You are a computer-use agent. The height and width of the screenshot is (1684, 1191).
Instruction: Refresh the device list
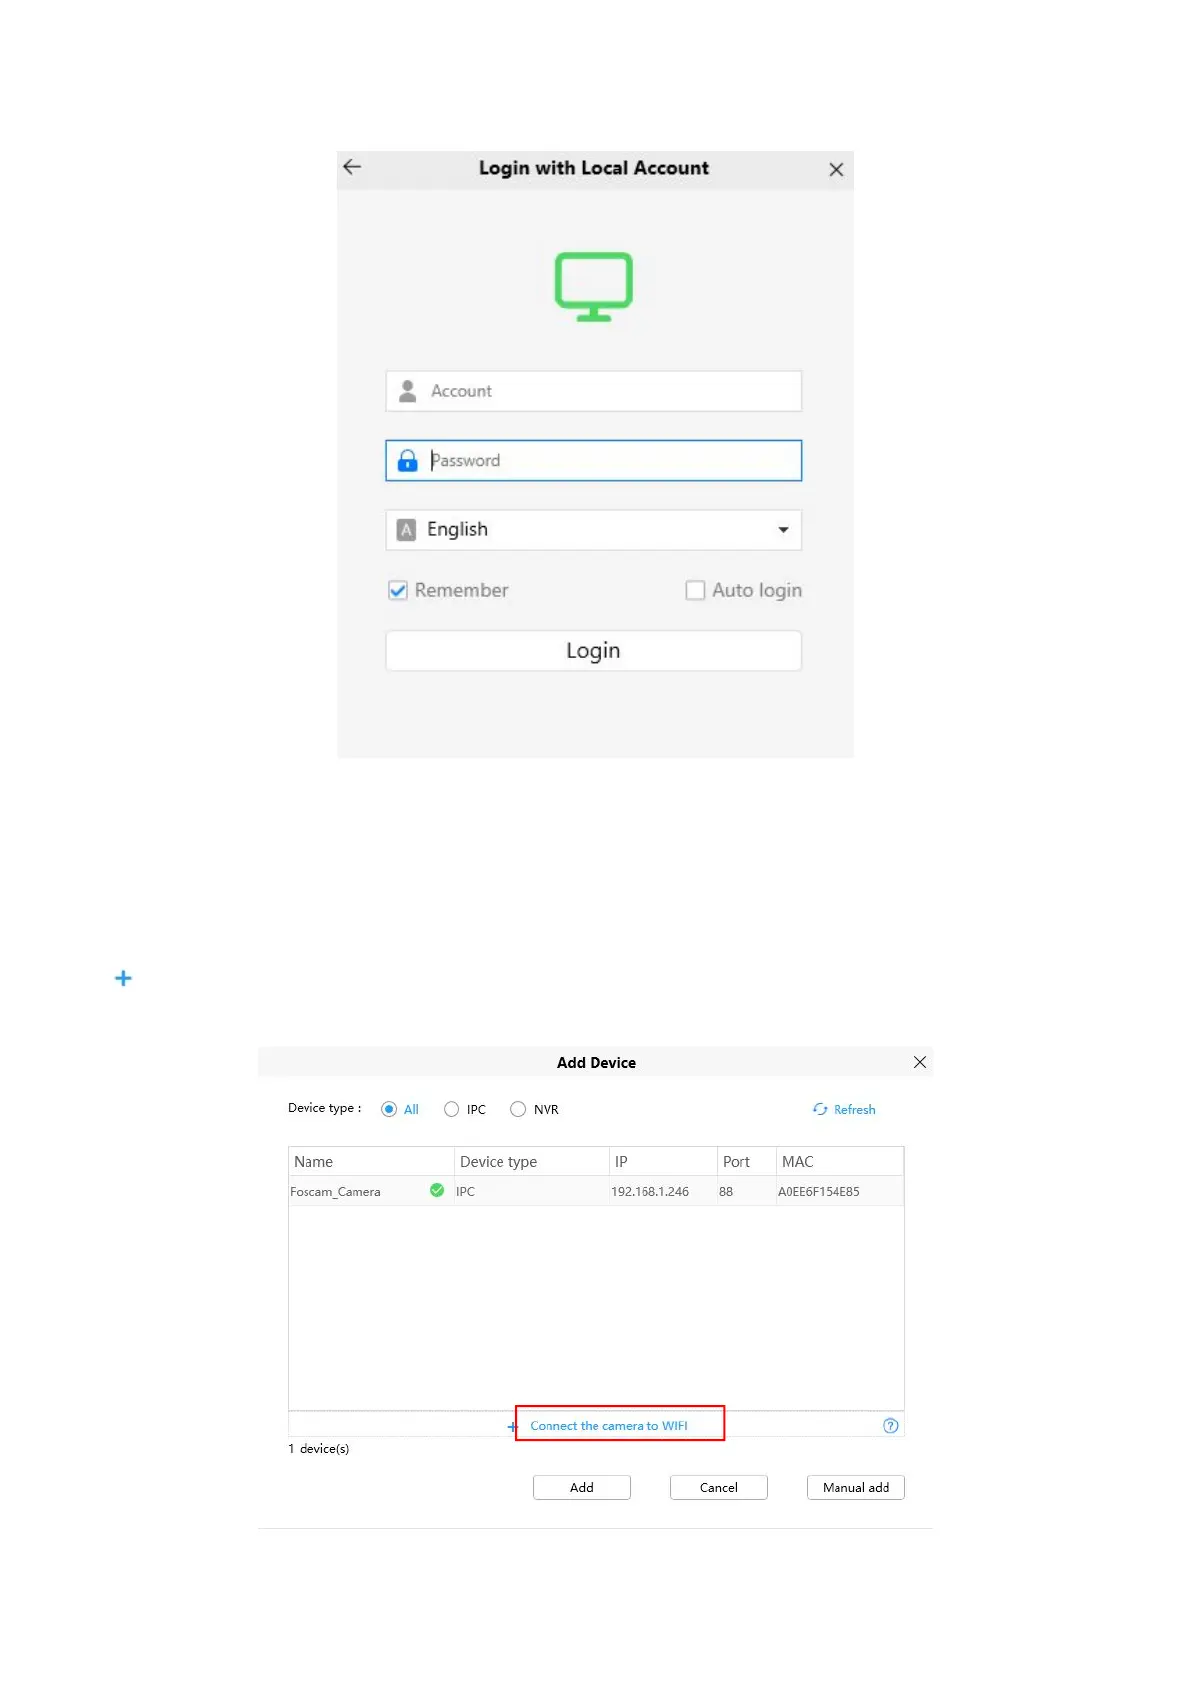844,1109
